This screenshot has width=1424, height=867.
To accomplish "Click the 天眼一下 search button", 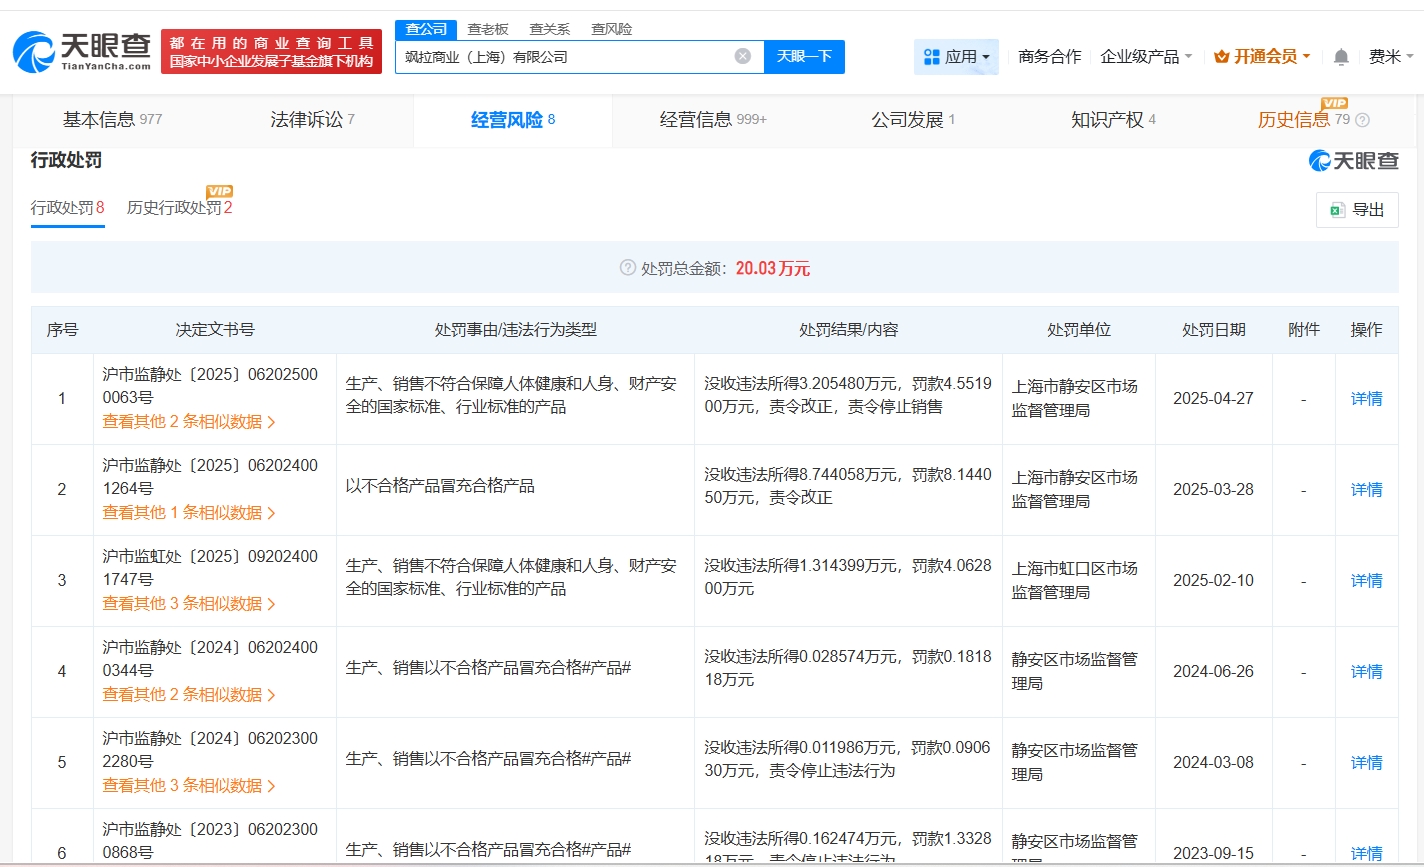I will [805, 56].
